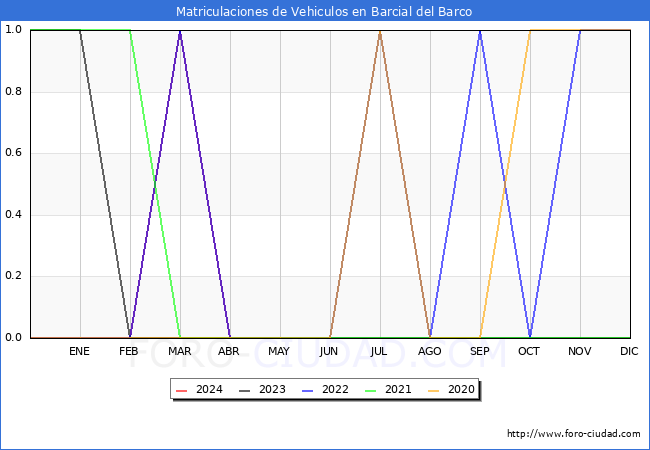Image resolution: width=650 pixels, height=450 pixels.
Task: Click the 2022 blue legend swatch
Action: click(x=308, y=390)
